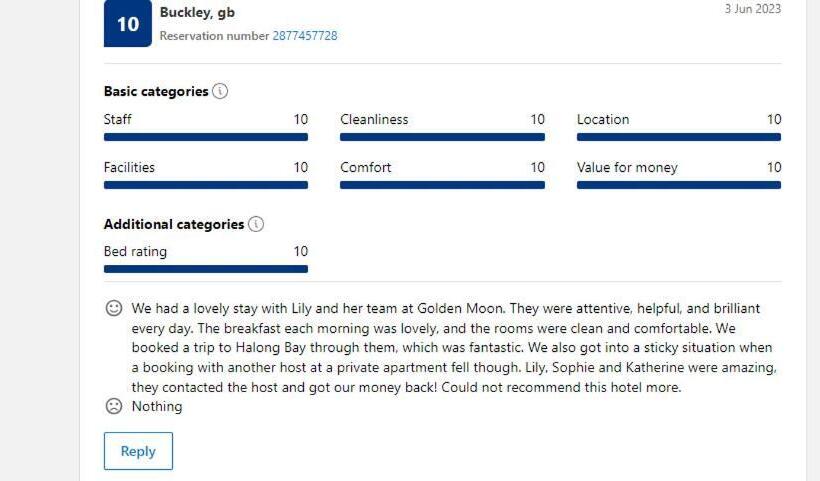Click the review date 3 Jun 2023
The image size is (820, 481).
tap(752, 9)
